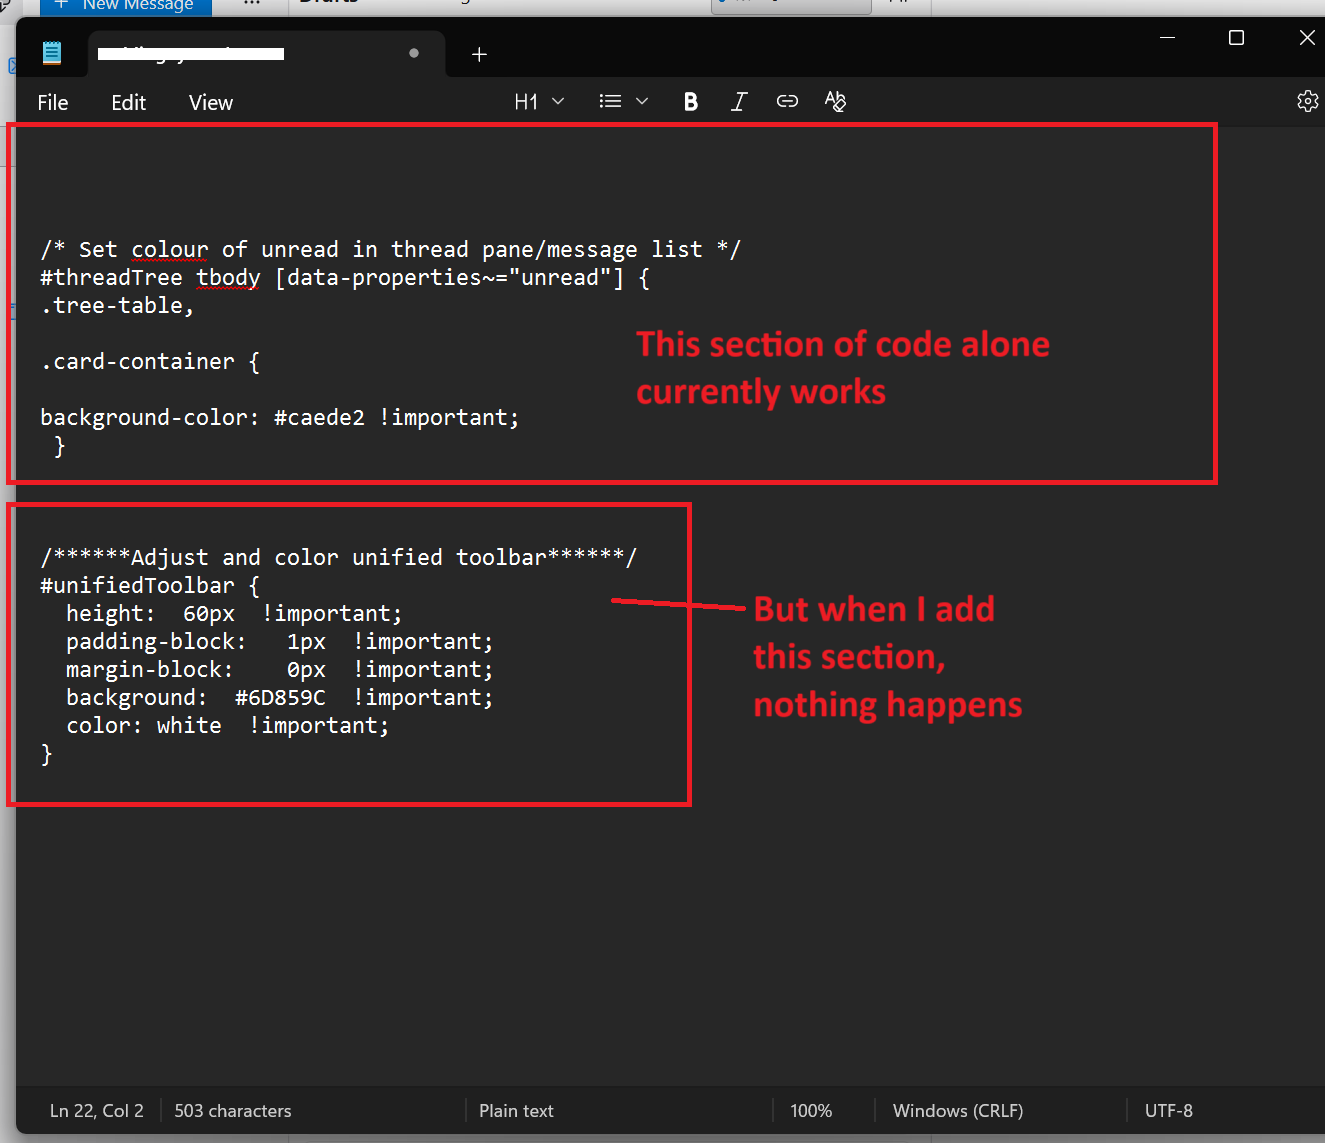Click the Notepad app icon in the title bar
The height and width of the screenshot is (1143, 1325).
[52, 53]
